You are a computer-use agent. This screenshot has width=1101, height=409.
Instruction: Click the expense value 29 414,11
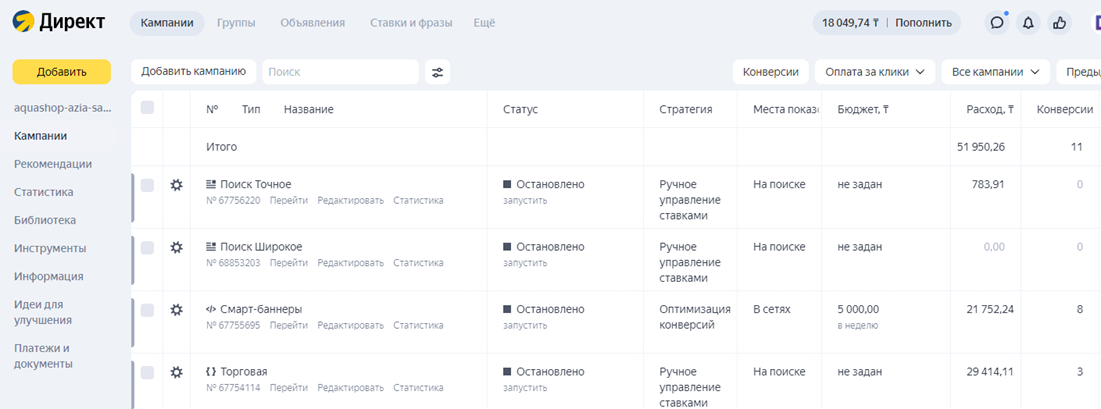(x=989, y=372)
